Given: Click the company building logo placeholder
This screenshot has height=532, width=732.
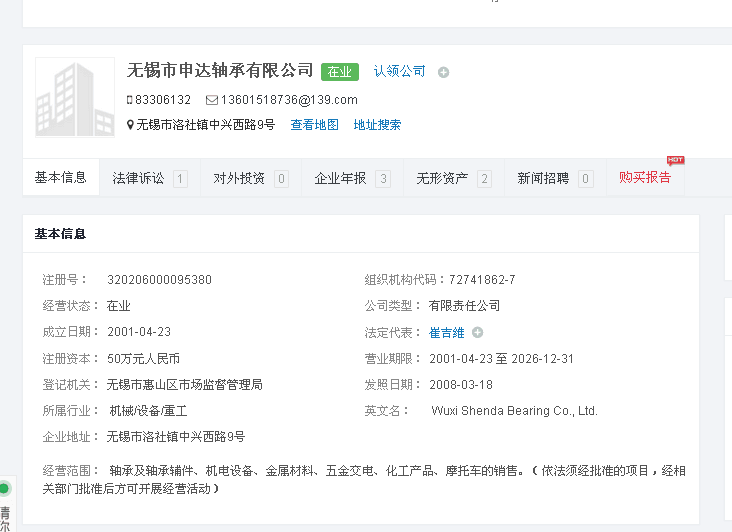Looking at the screenshot, I should point(75,97).
